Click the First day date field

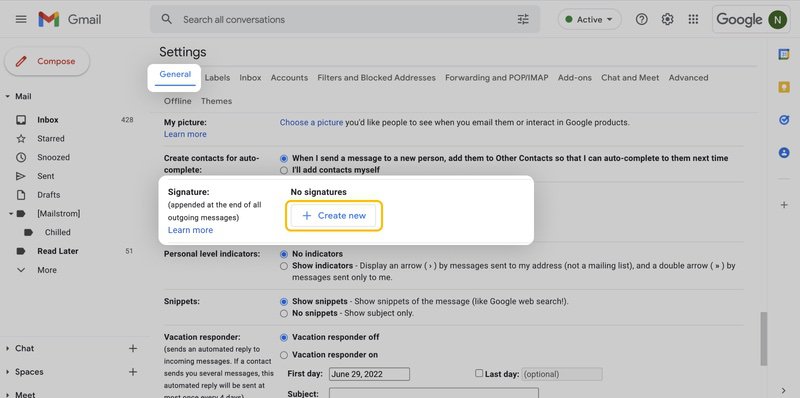369,374
